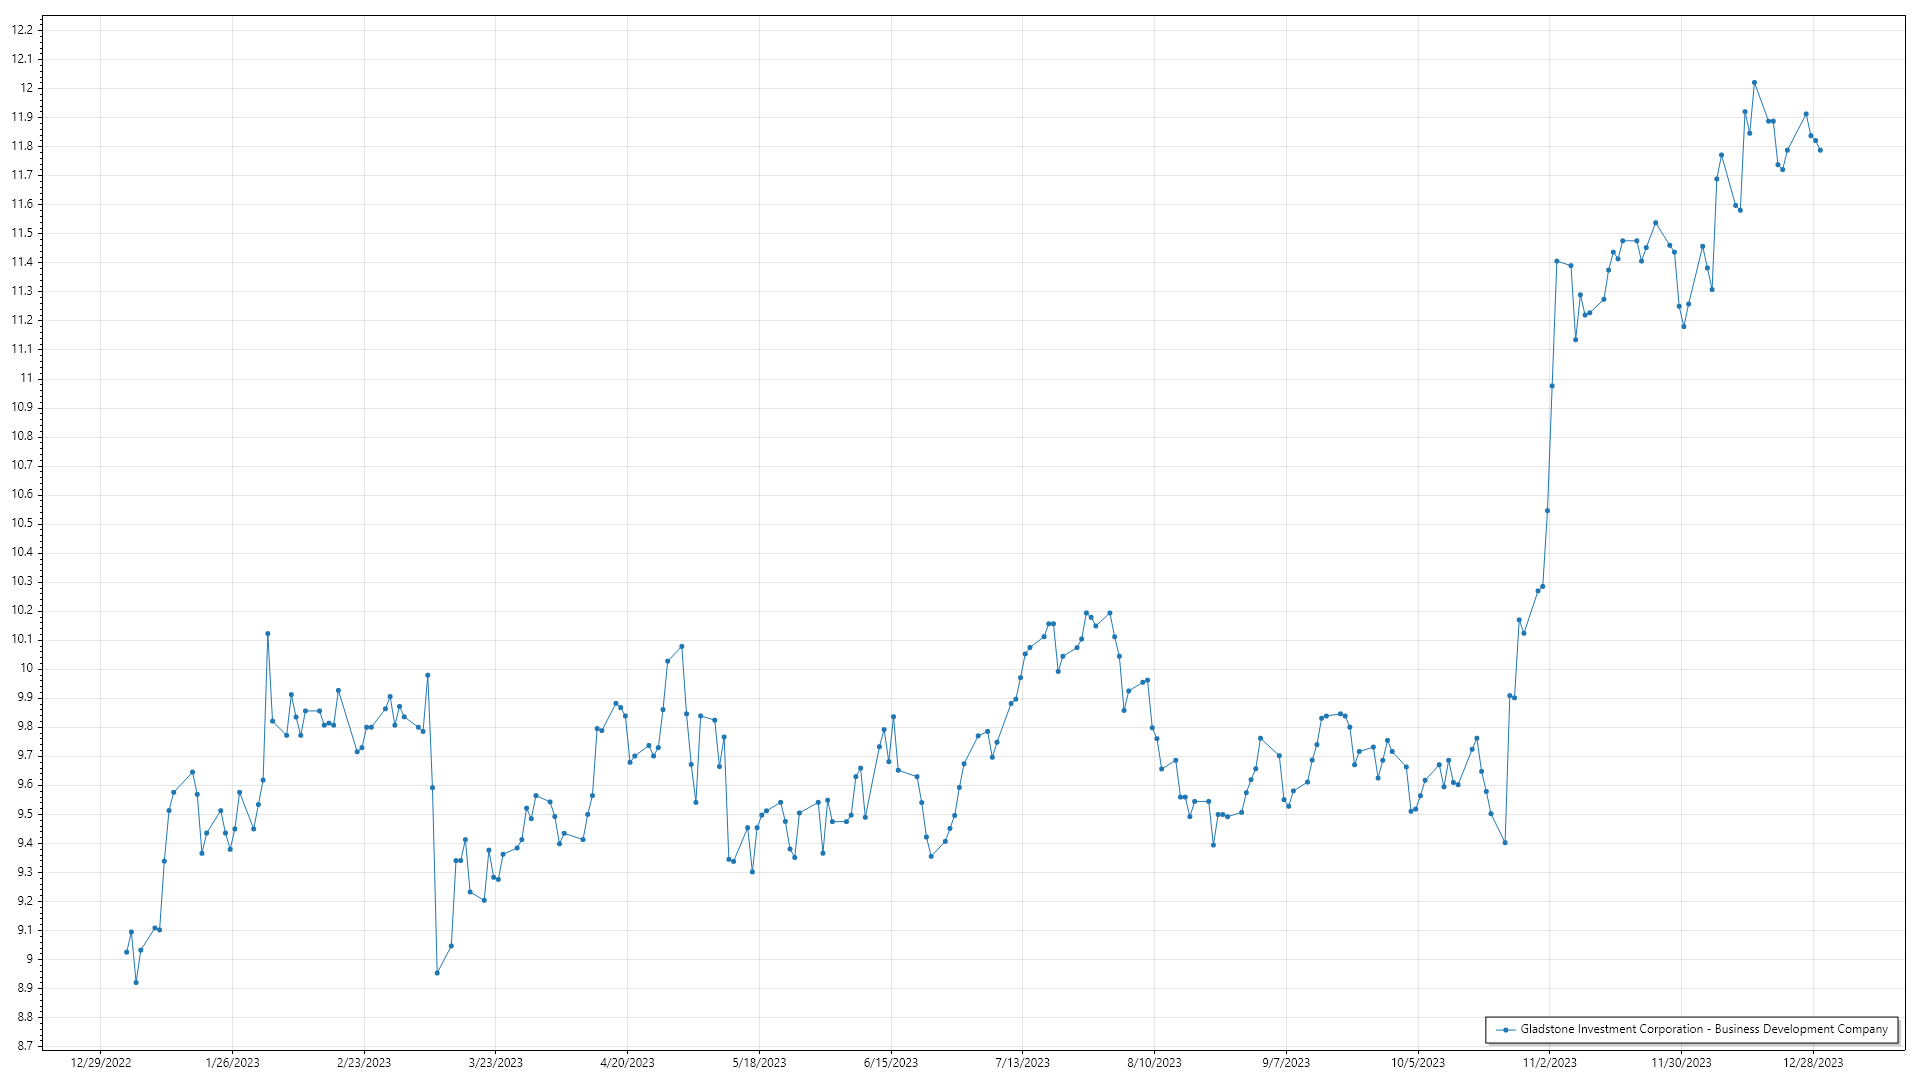Viewport: 1920px width, 1080px height.
Task: Select the 7/13/2023 x-axis date label
Action: tap(1022, 1063)
